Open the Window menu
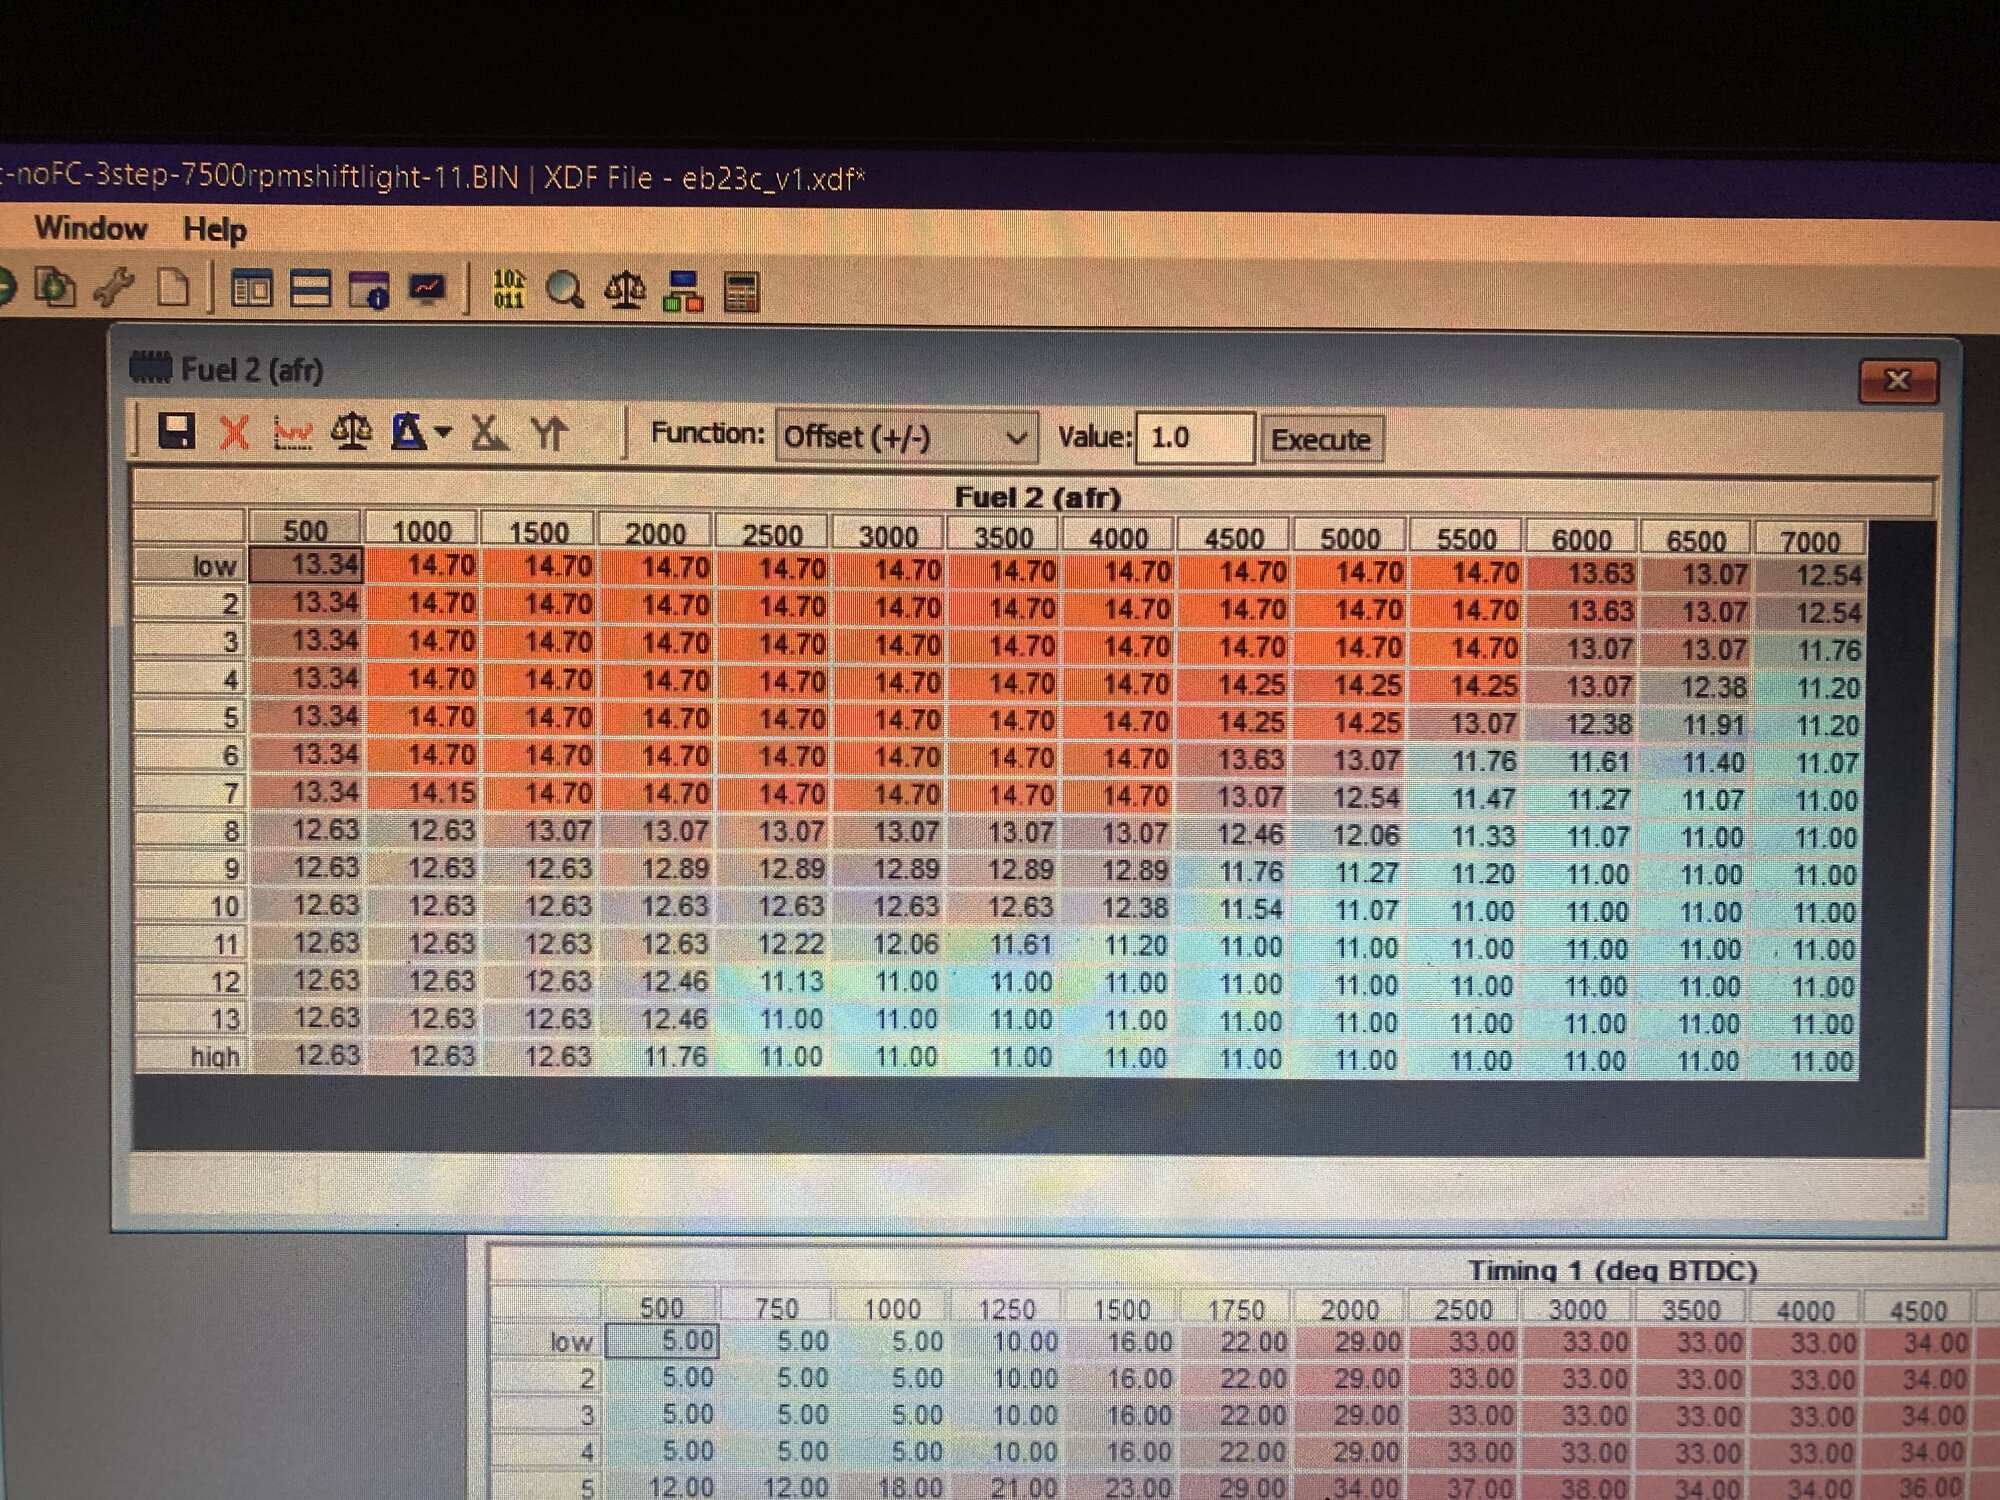Viewport: 2000px width, 1500px height. click(91, 228)
